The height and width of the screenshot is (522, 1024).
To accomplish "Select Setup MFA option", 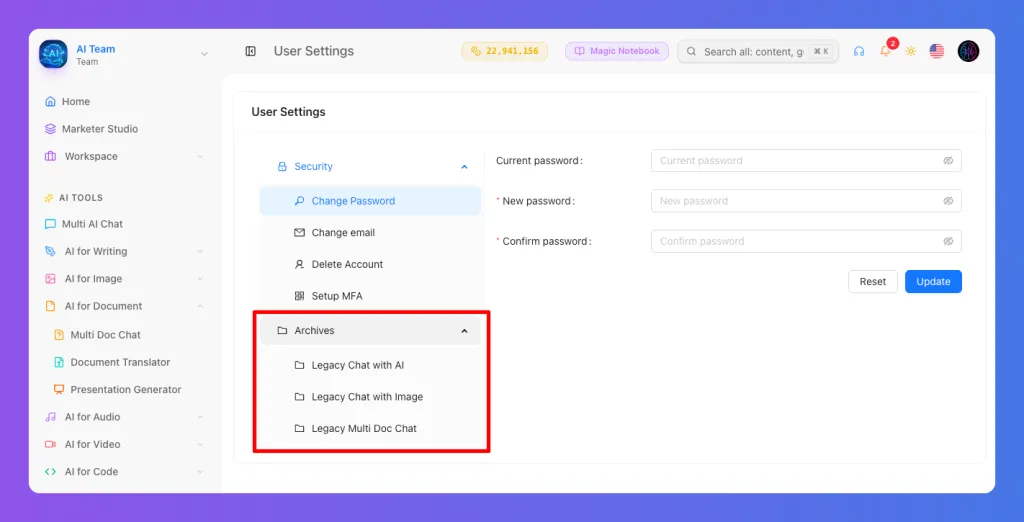I will [x=370, y=296].
